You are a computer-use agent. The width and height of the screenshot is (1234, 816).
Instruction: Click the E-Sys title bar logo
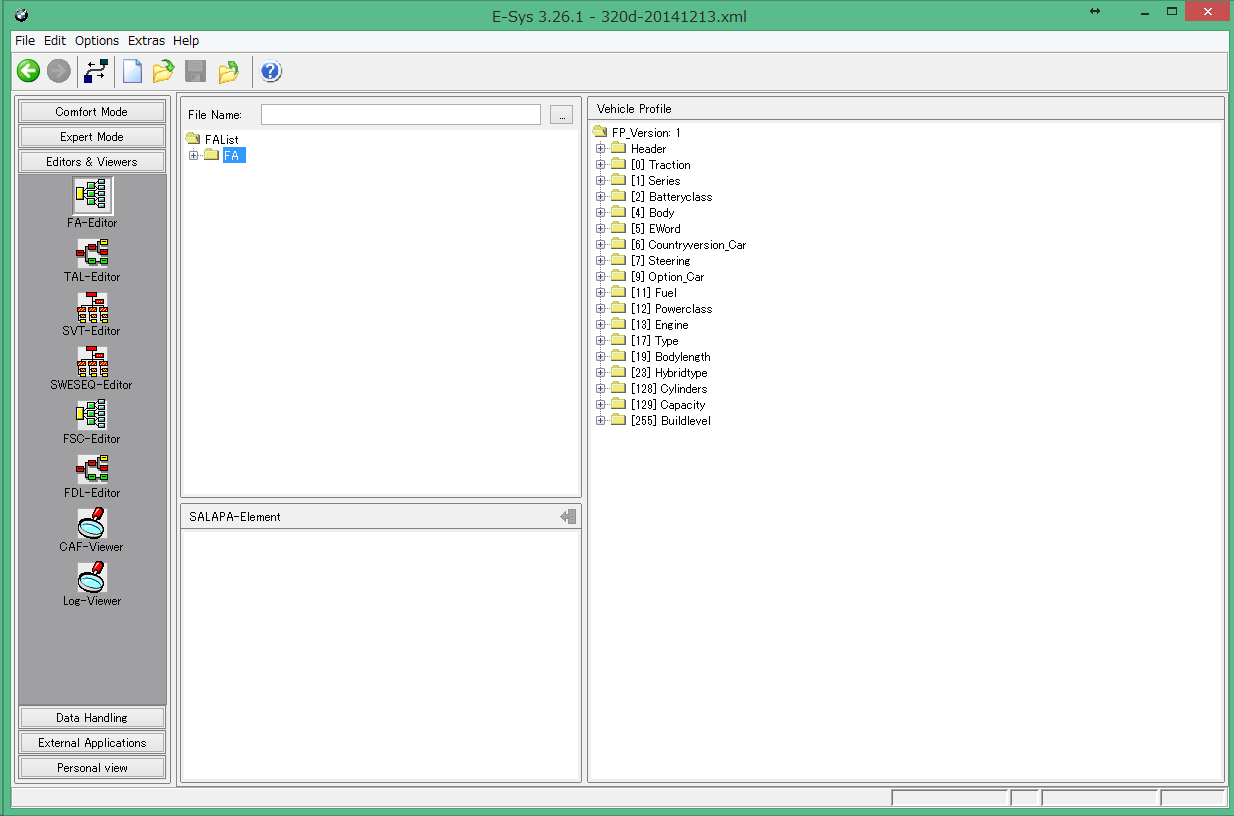click(22, 15)
